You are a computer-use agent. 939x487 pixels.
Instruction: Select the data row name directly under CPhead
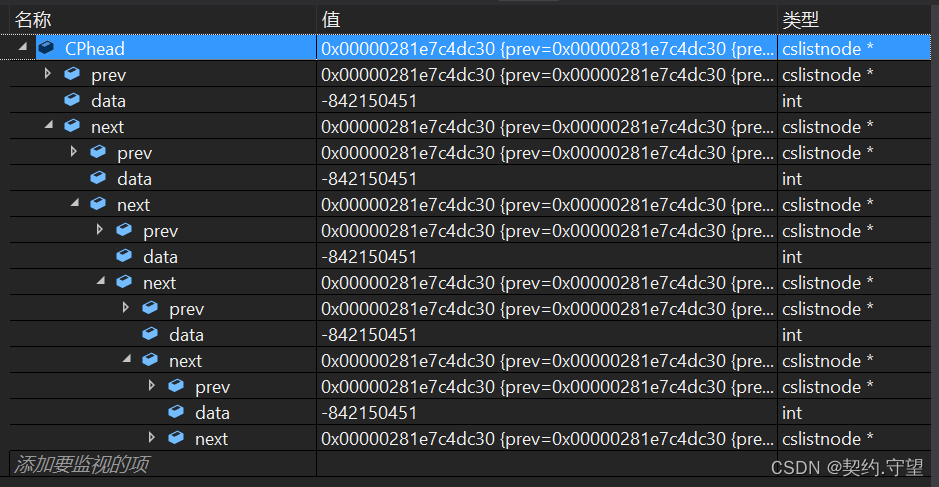[108, 101]
